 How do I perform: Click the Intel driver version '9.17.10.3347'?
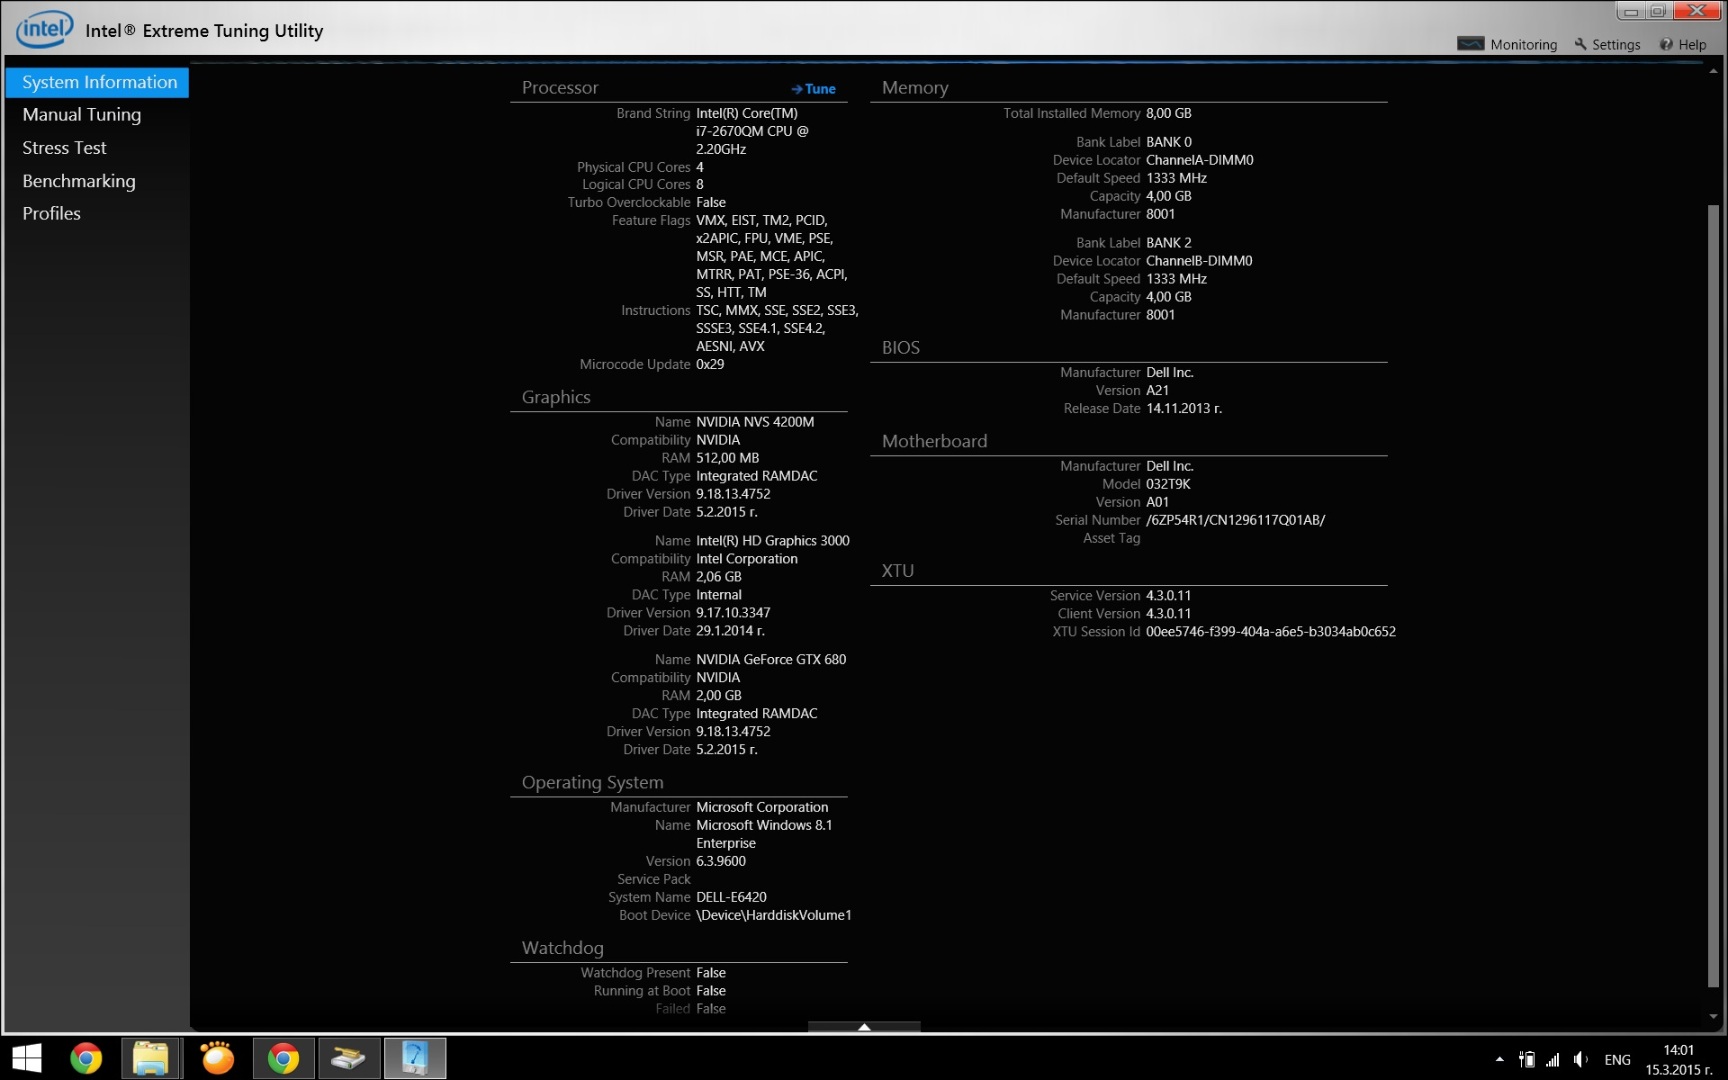[x=733, y=613]
